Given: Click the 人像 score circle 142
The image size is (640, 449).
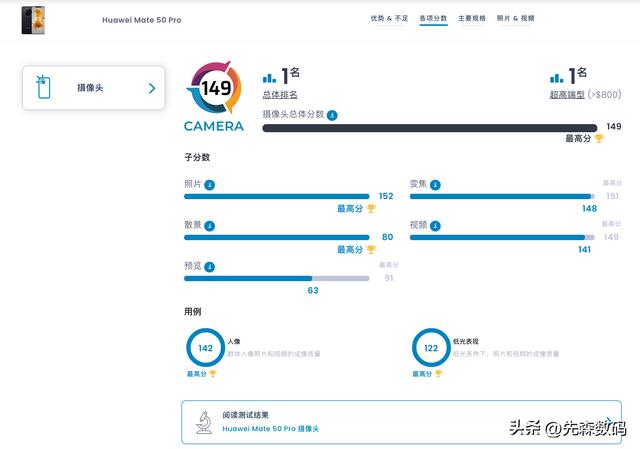Looking at the screenshot, I should 205,348.
